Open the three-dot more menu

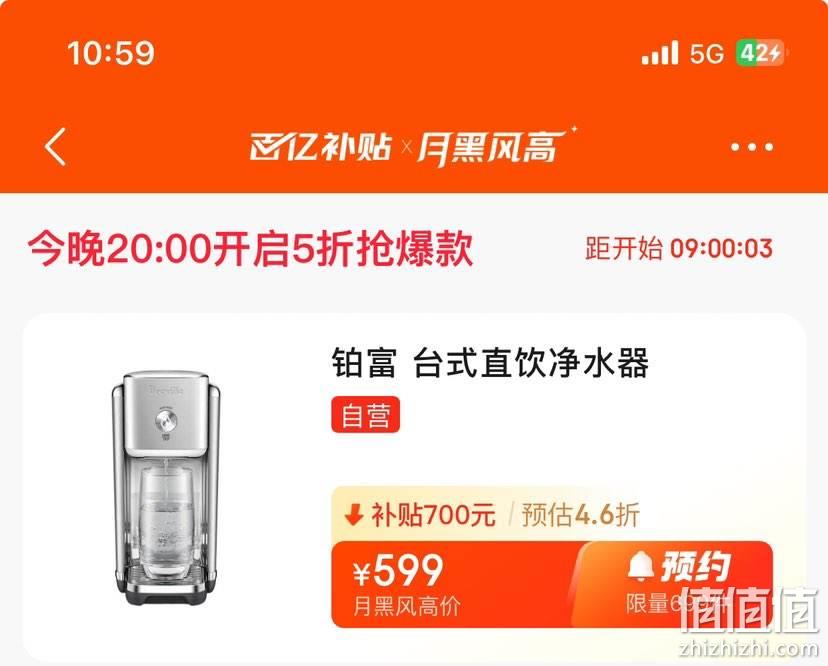click(x=752, y=147)
